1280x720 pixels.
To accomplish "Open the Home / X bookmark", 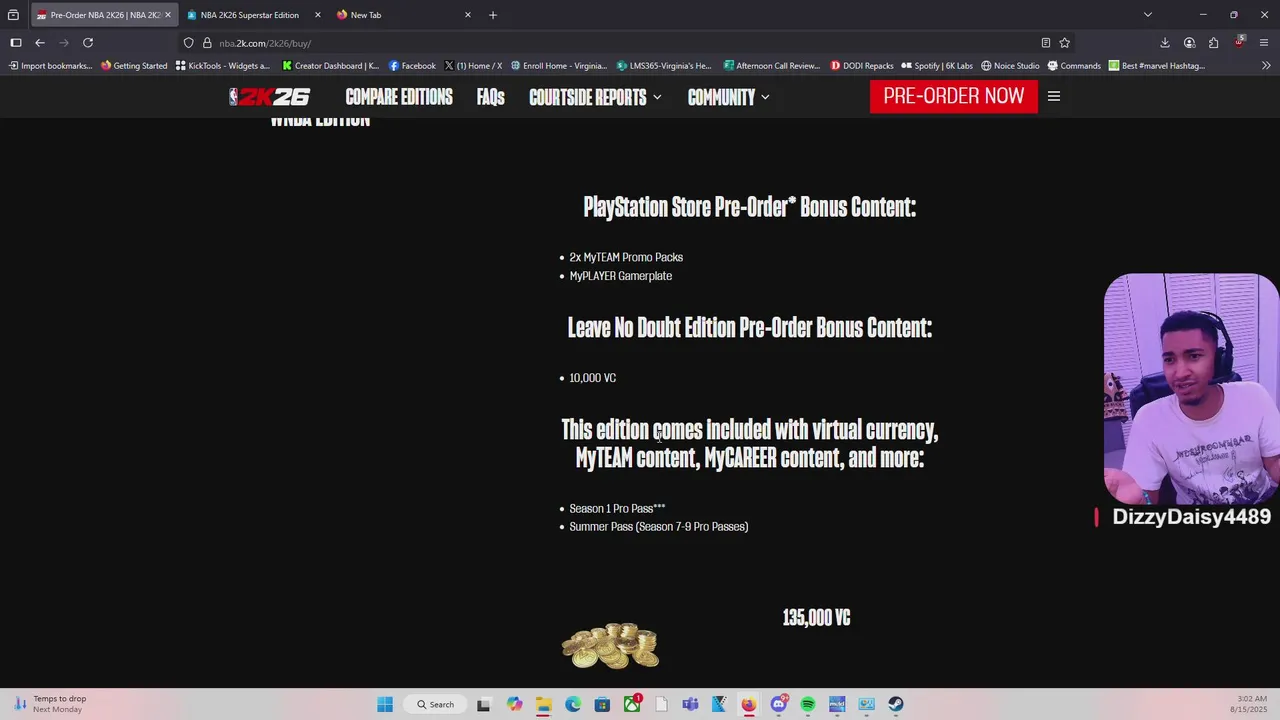I will click(473, 66).
